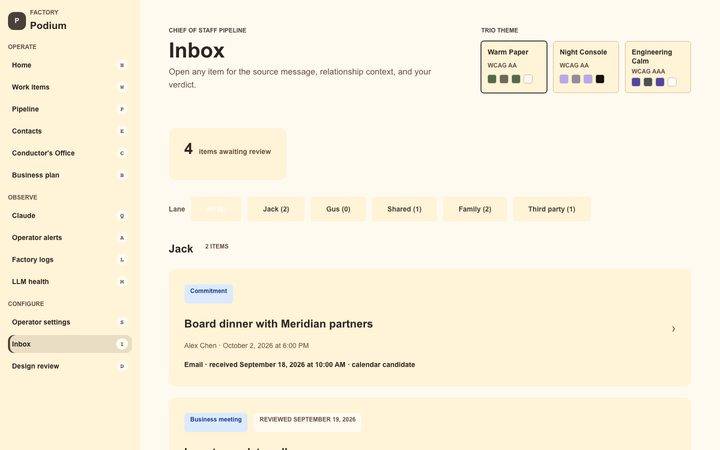The image size is (720, 450).
Task: Click the Podium 'P' logo icon
Action: pyautogui.click(x=17, y=21)
